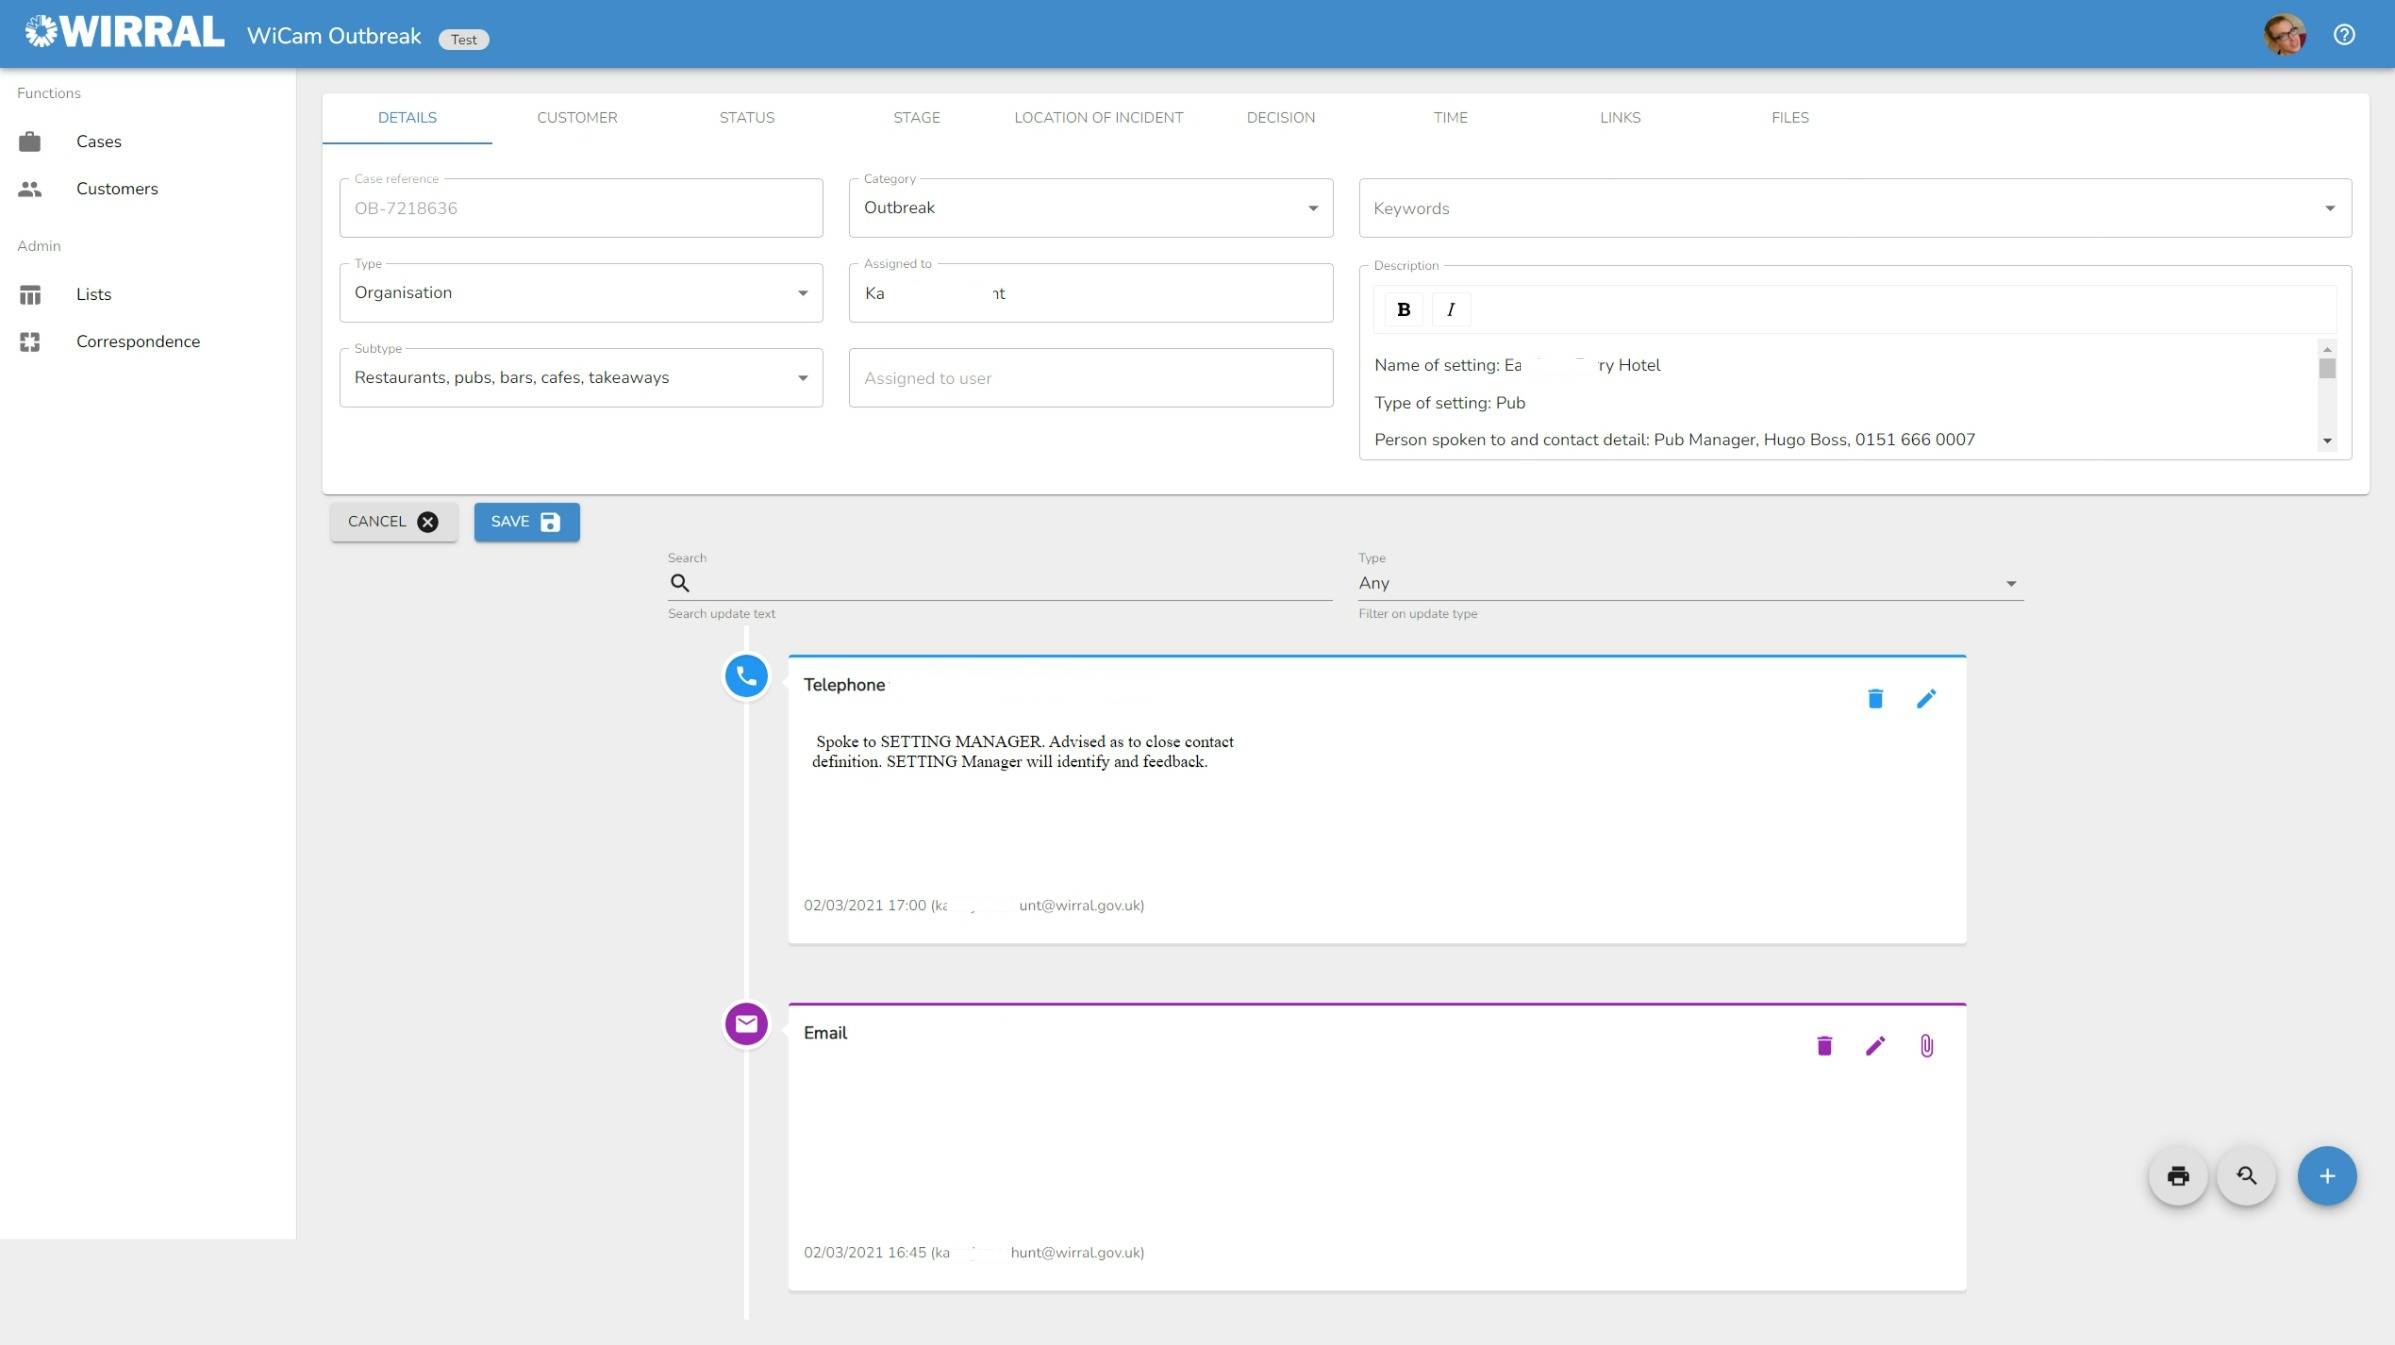
Task: Click the Assigned to field
Action: point(1091,293)
